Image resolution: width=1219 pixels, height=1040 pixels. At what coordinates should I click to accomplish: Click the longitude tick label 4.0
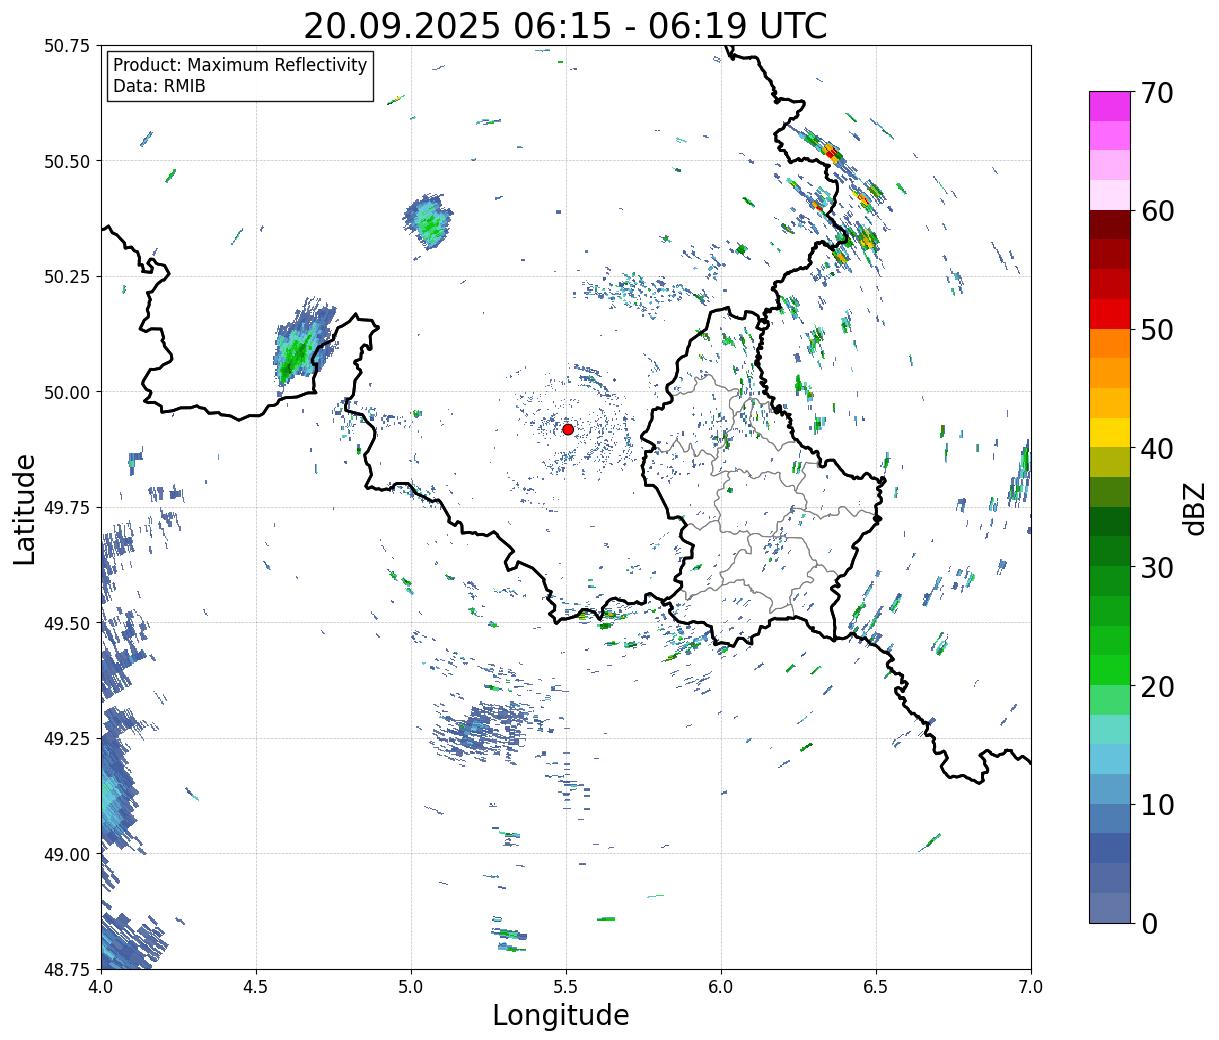point(101,987)
